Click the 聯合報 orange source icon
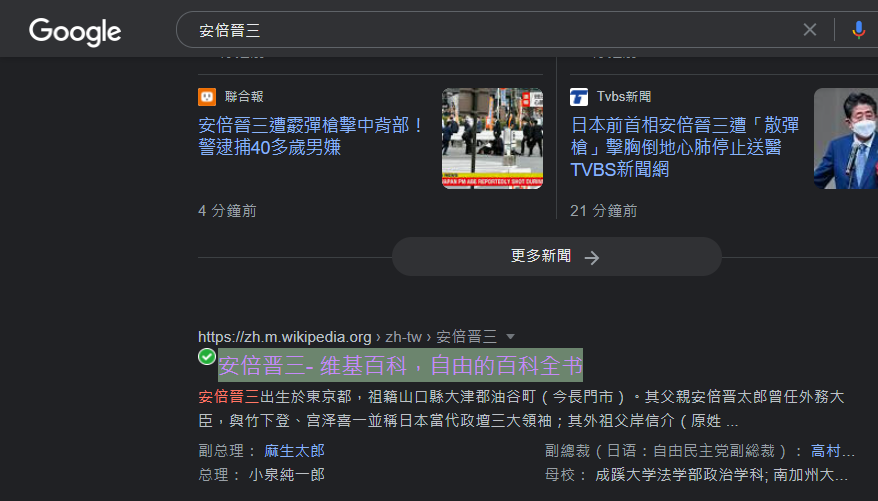Screen dimensions: 878x501 click(207, 97)
